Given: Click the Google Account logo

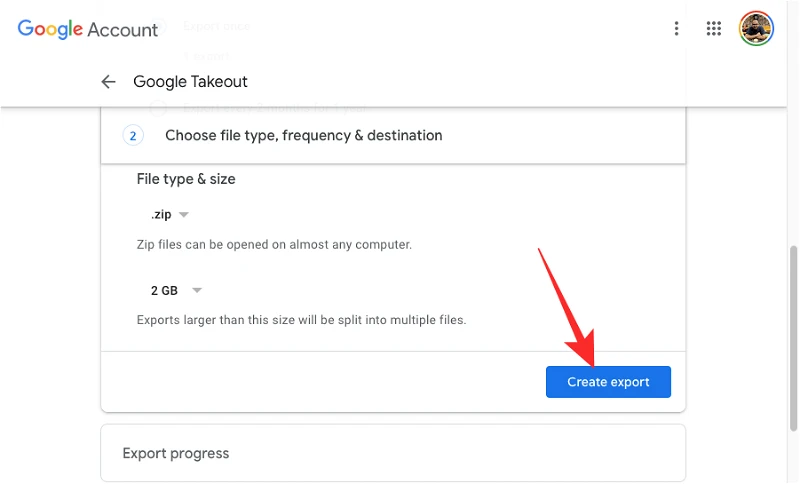Looking at the screenshot, I should [88, 29].
